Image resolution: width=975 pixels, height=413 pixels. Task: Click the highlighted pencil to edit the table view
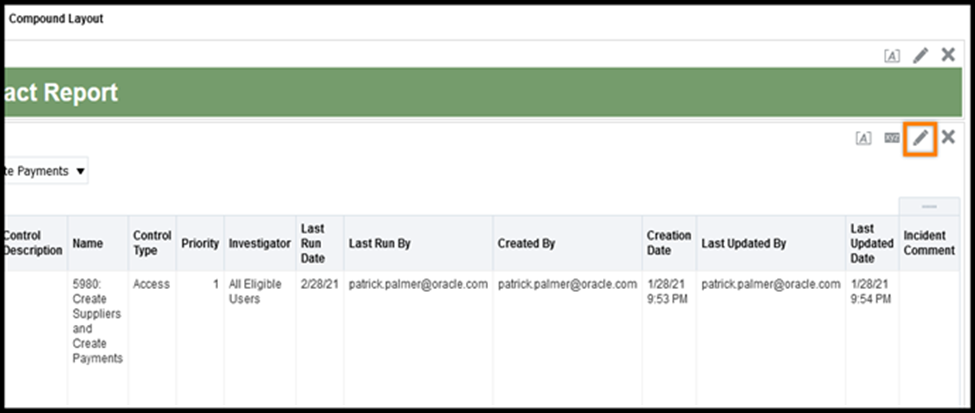(920, 138)
